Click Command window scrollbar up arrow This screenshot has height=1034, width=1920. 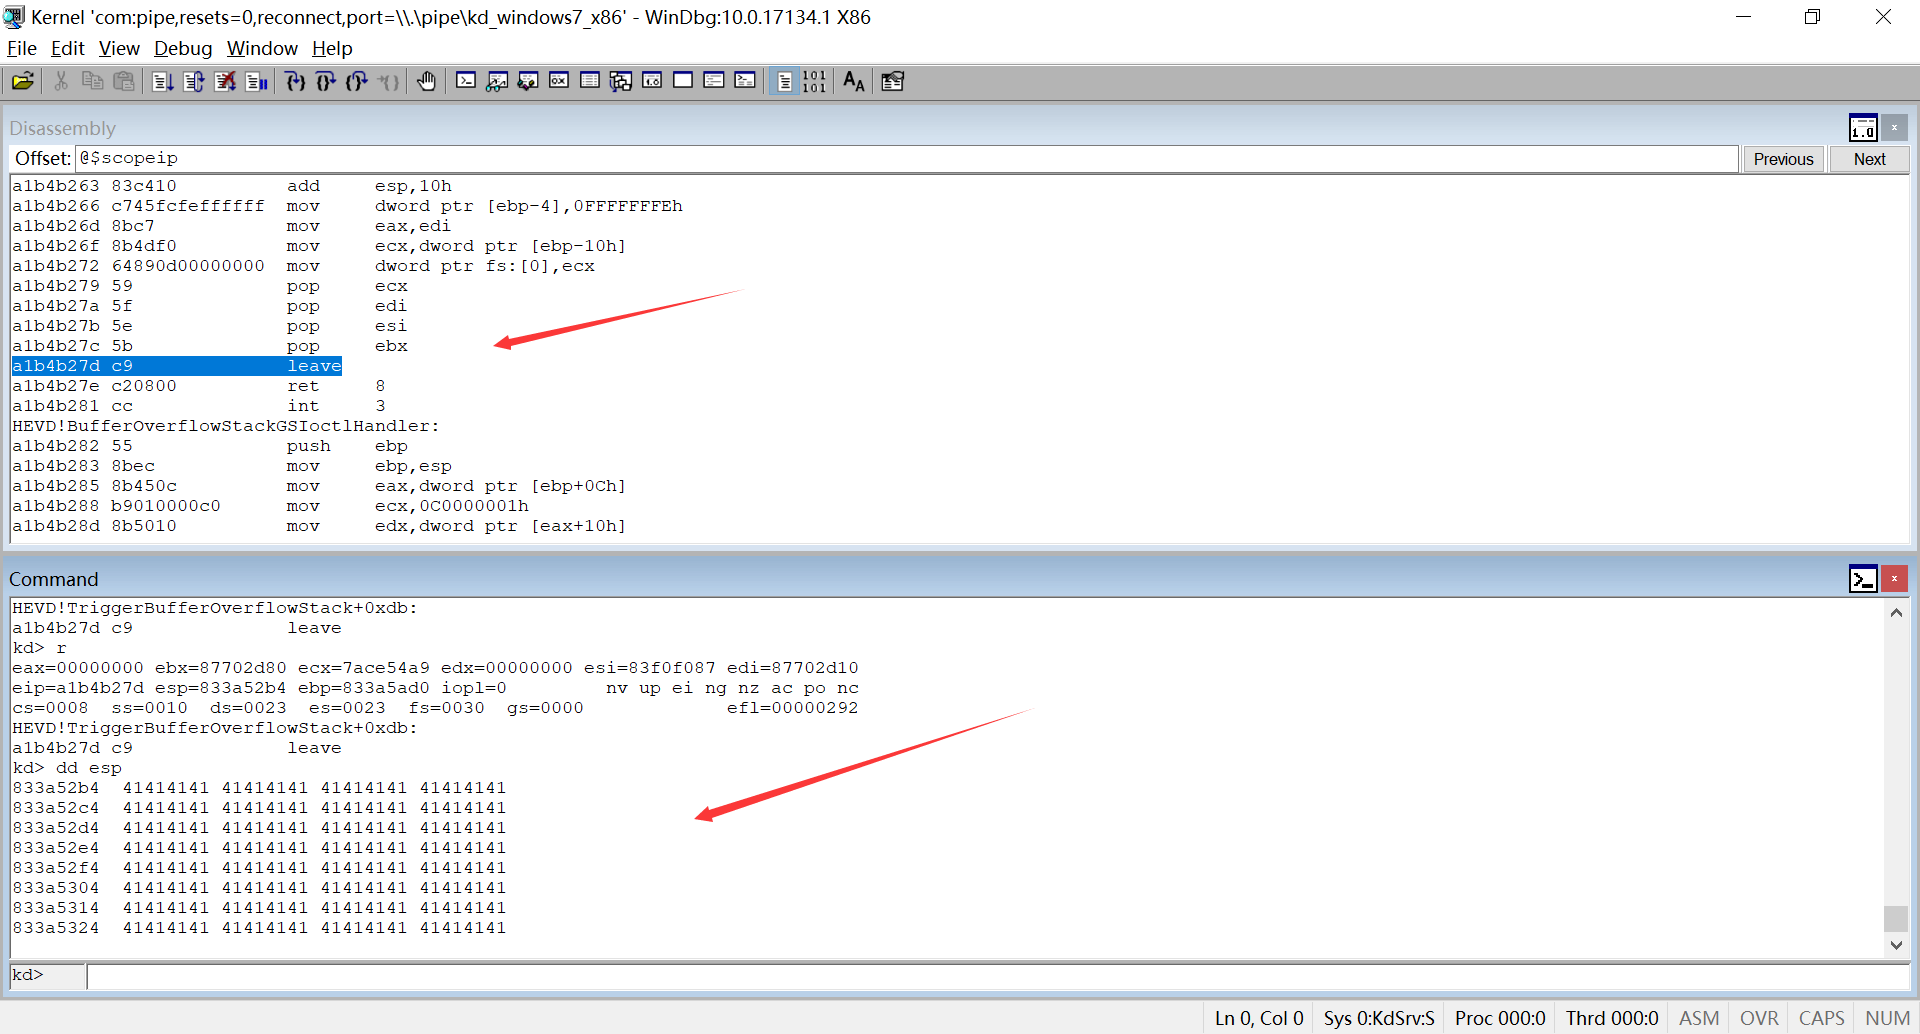pos(1896,613)
